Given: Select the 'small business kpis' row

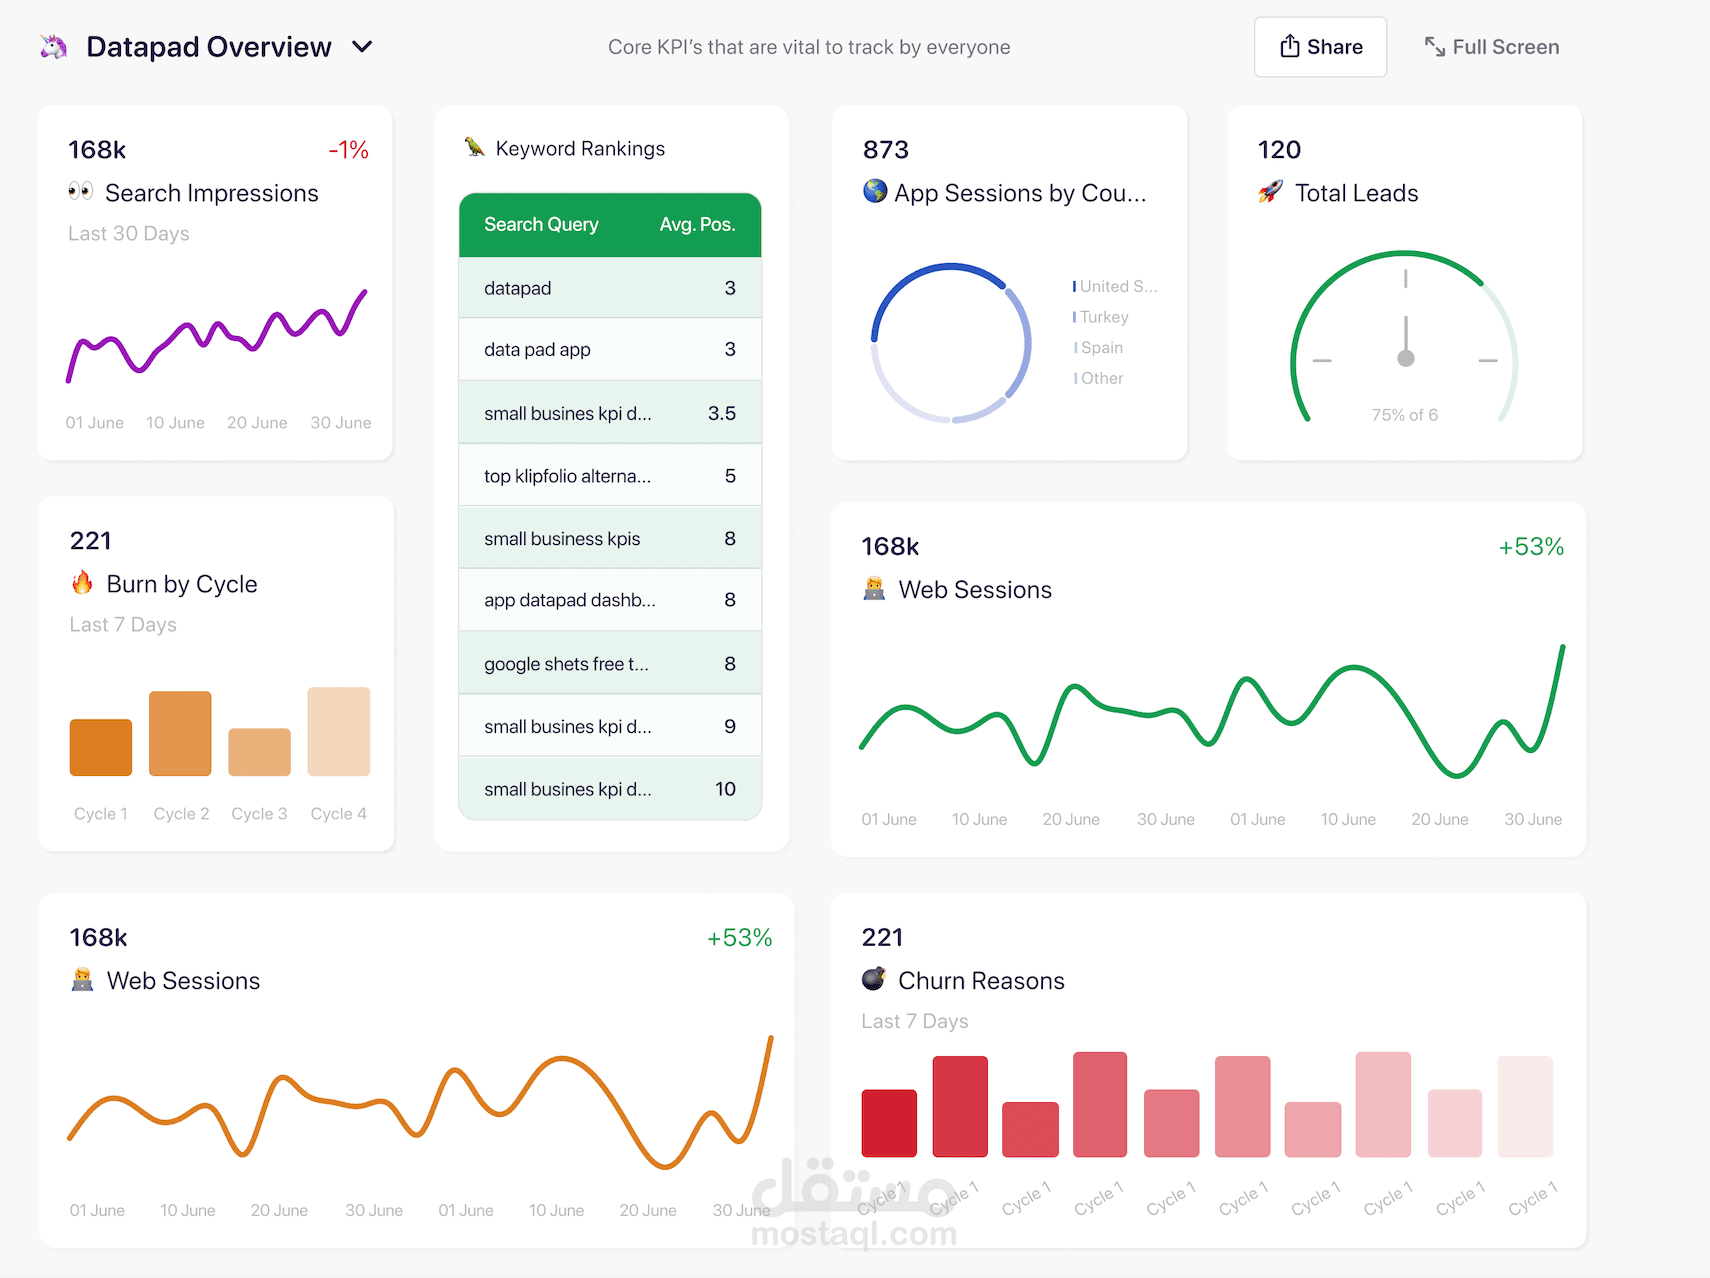Looking at the screenshot, I should tap(610, 539).
